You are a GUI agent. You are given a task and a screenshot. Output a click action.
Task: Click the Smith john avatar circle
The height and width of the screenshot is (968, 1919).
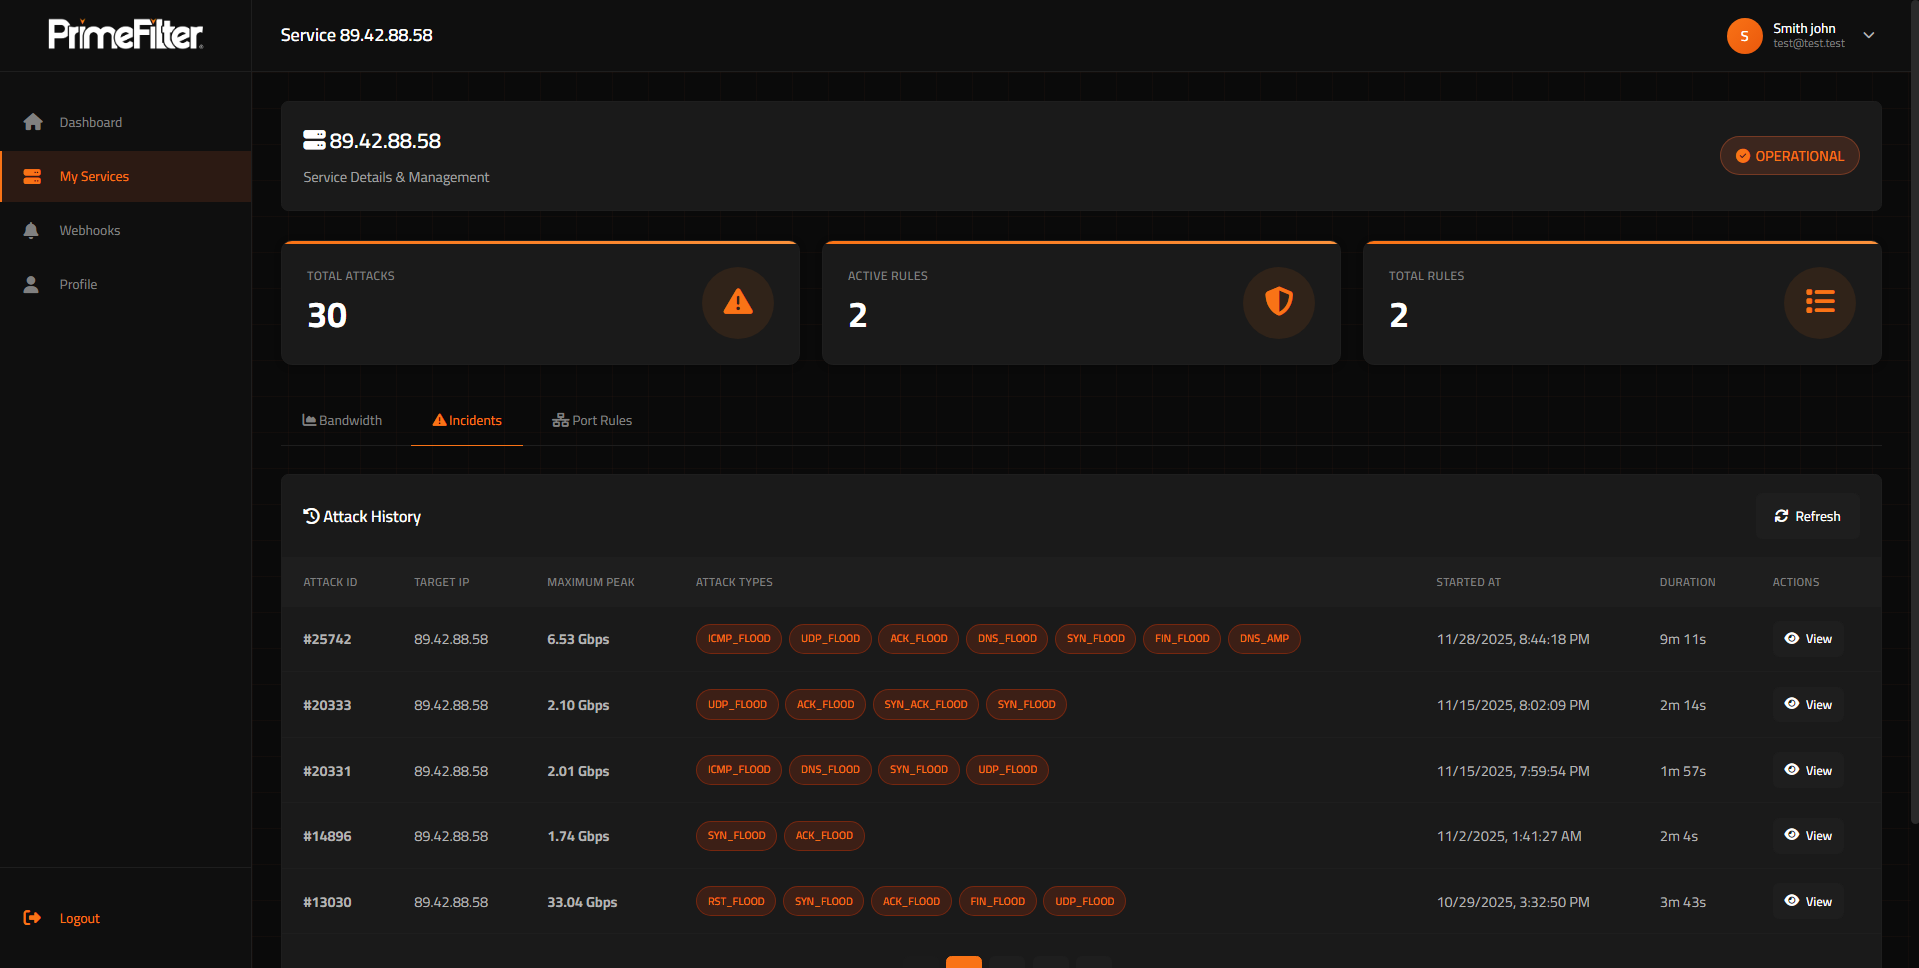click(1744, 35)
